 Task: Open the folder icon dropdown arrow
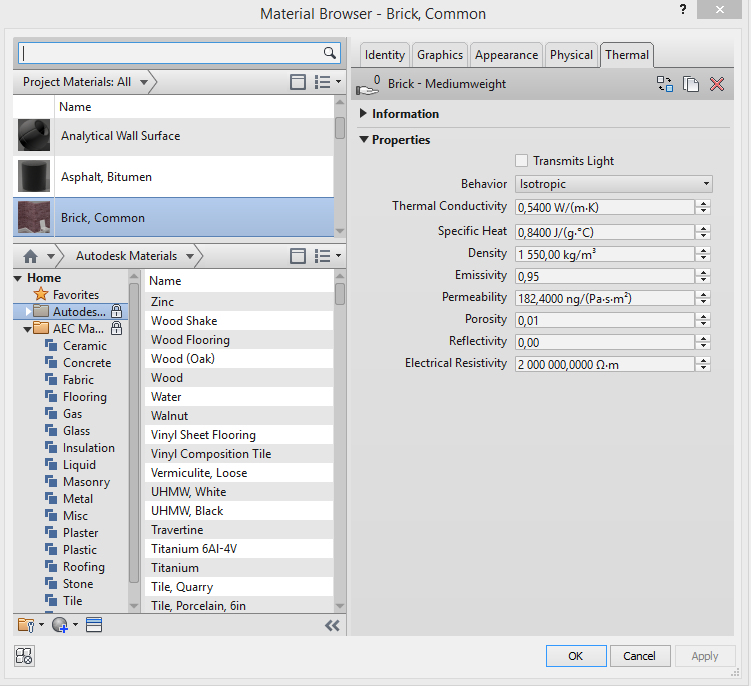tap(41, 625)
